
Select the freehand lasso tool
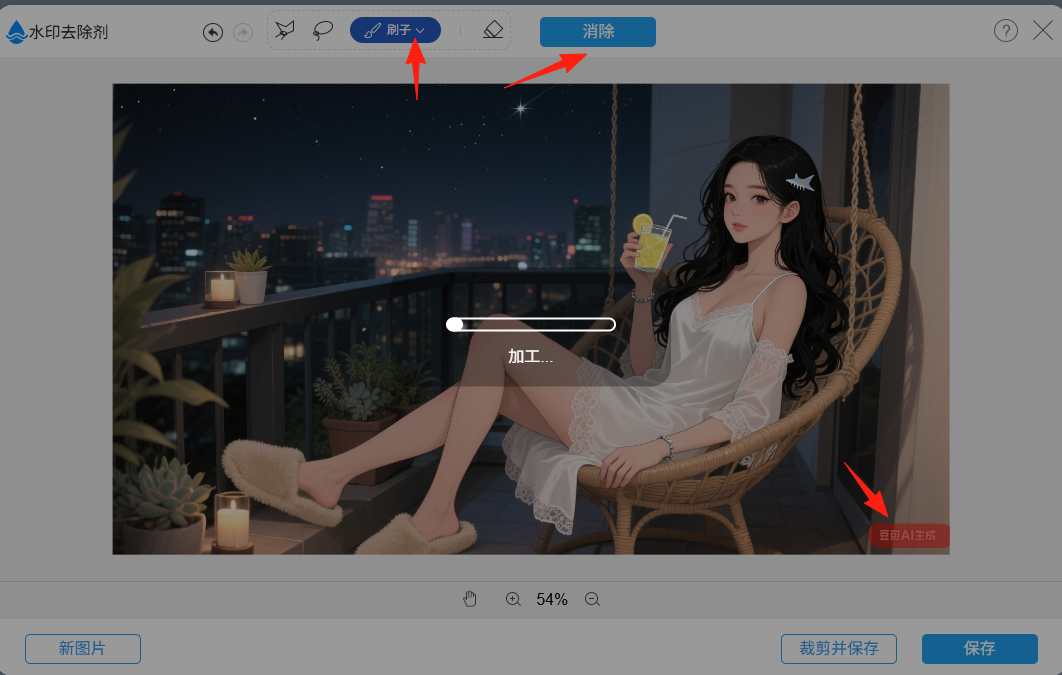coord(322,31)
